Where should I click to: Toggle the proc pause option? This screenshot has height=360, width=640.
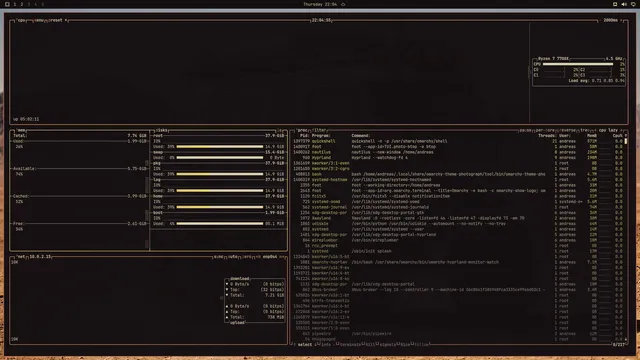[525, 131]
